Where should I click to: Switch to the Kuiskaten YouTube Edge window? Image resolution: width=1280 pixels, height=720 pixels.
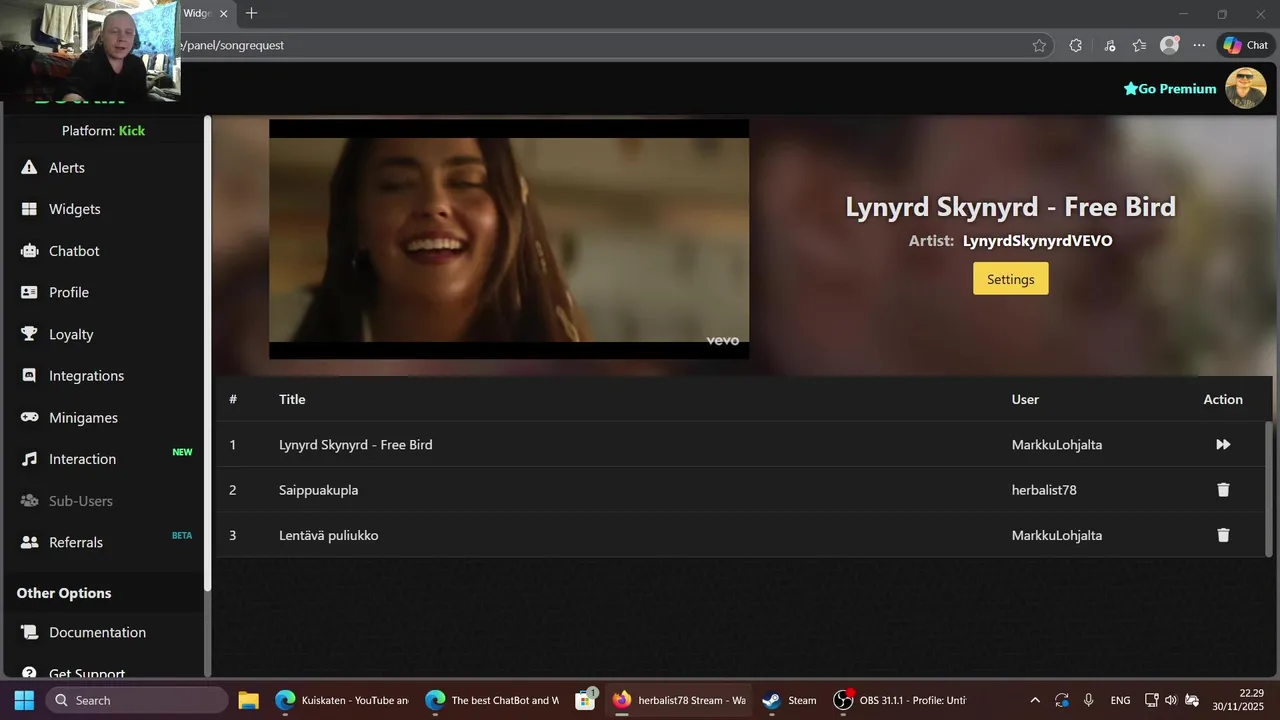343,700
